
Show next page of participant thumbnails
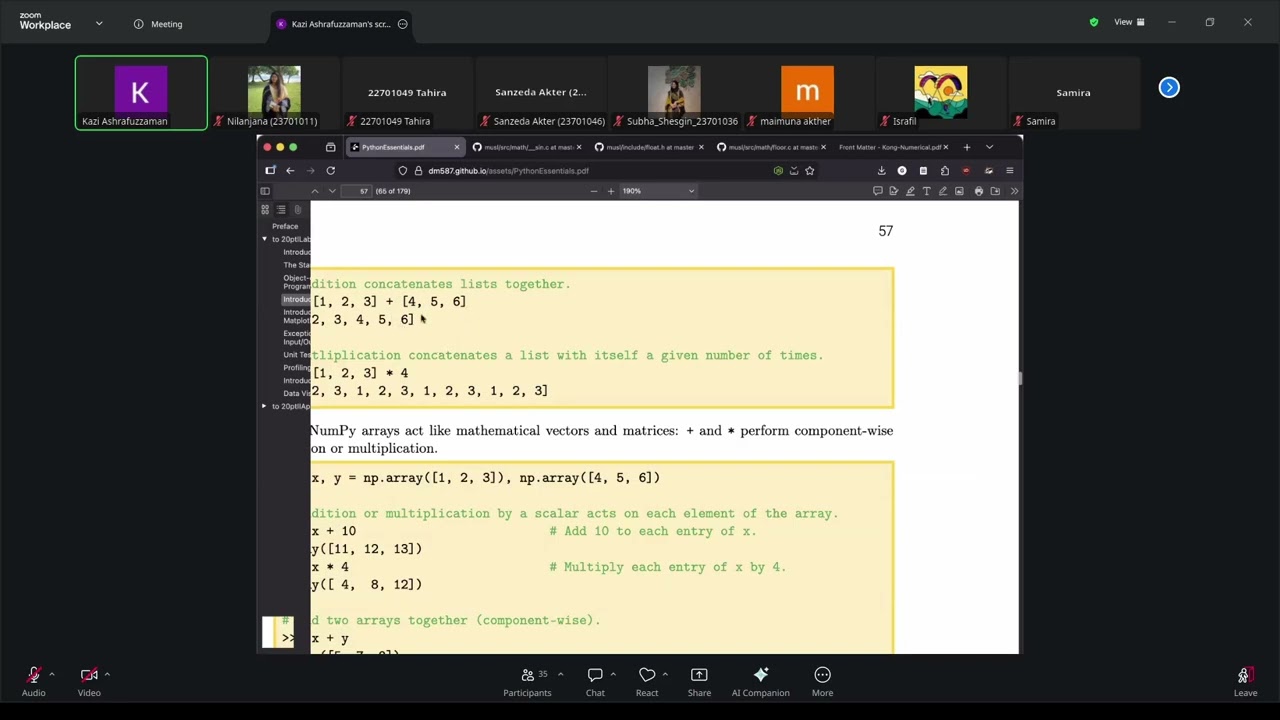1169,88
